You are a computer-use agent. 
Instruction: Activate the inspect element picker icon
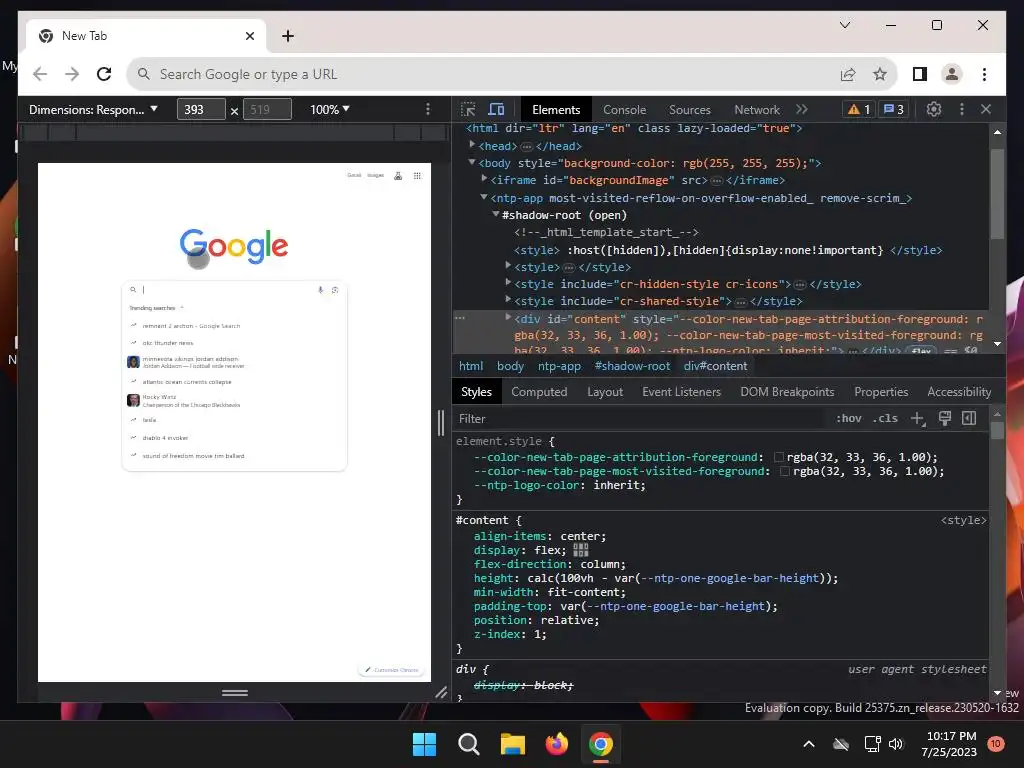pyautogui.click(x=468, y=110)
